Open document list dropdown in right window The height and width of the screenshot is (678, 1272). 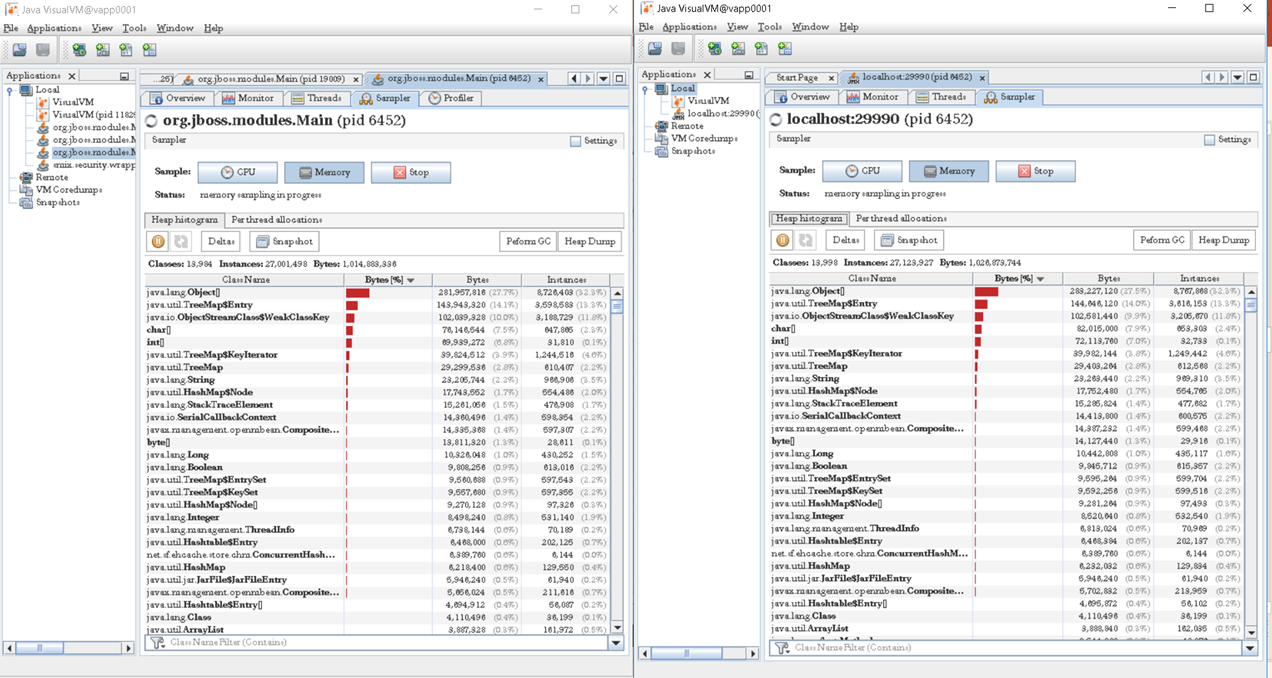click(1237, 77)
